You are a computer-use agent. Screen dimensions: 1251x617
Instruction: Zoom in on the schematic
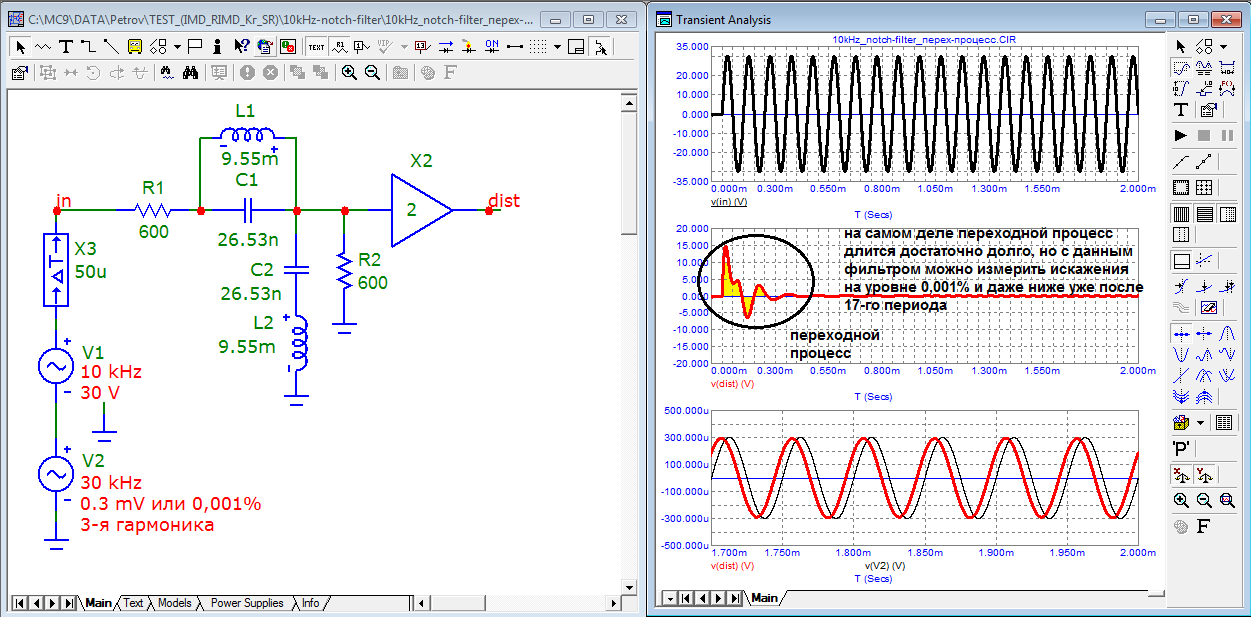pyautogui.click(x=349, y=72)
